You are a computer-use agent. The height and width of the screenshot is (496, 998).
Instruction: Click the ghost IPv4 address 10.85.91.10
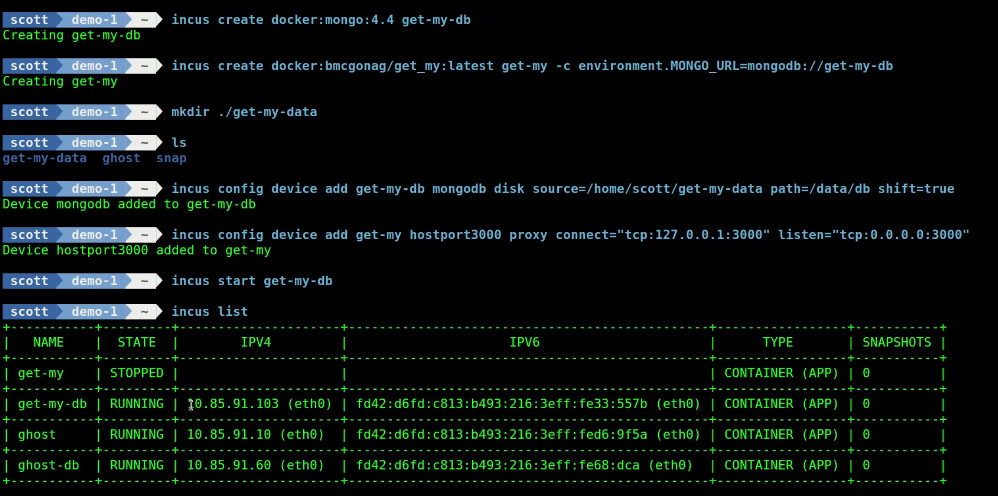coord(229,434)
